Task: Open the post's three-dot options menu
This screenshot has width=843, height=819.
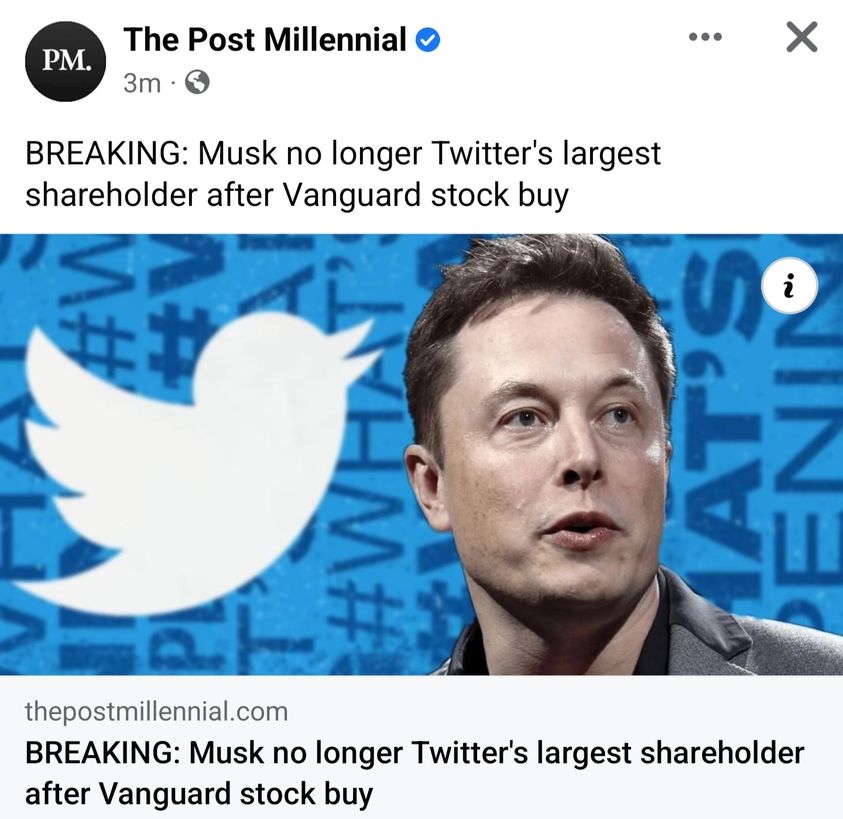Action: click(x=705, y=38)
